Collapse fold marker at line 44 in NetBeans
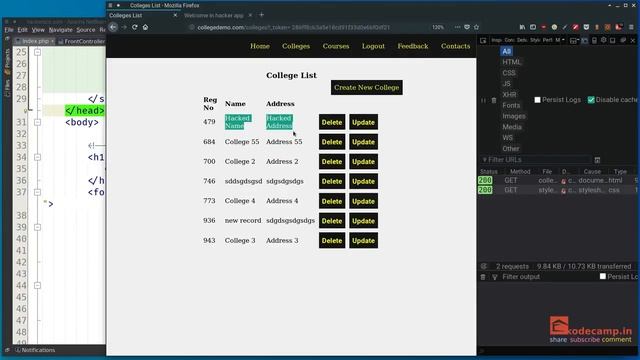Screen dimensions: 640x360 tap(38, 285)
